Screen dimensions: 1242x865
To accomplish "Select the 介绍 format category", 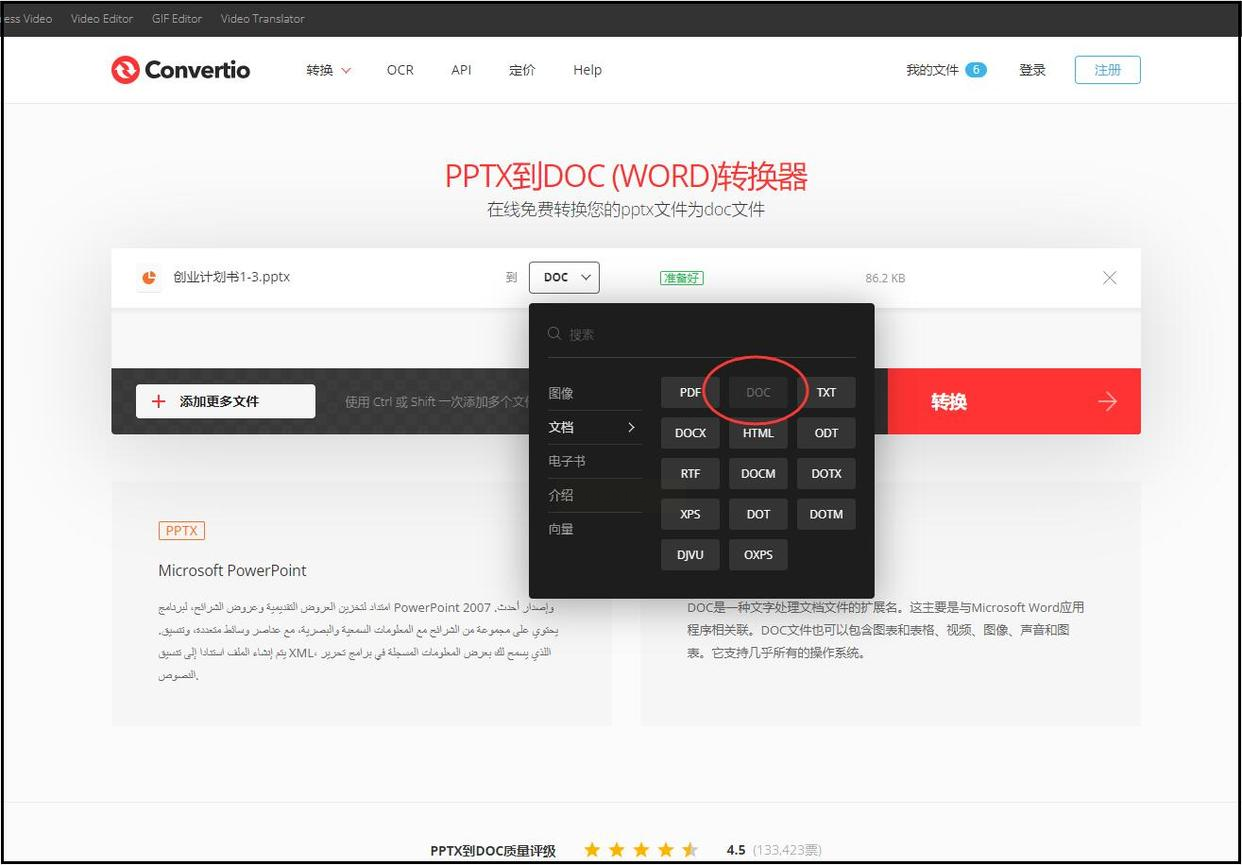I will 561,495.
